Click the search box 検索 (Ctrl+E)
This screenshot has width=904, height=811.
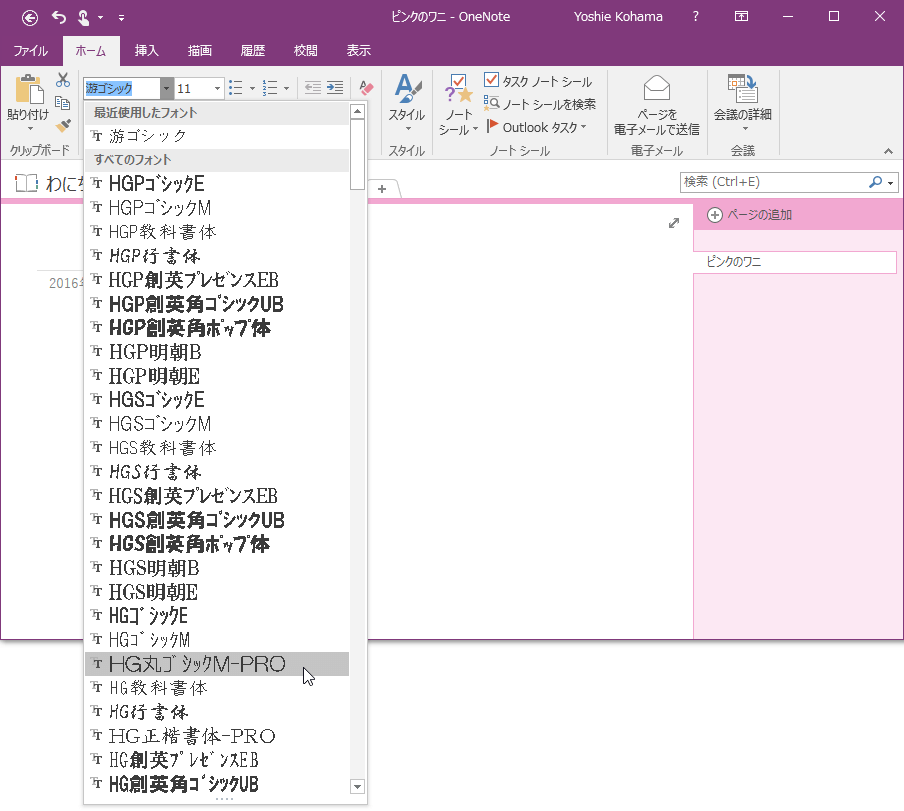(x=773, y=182)
